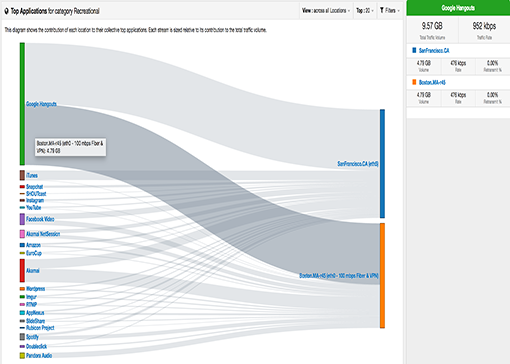Select the RTMP application label
Viewport: 510px width, 364px height.
[31, 304]
